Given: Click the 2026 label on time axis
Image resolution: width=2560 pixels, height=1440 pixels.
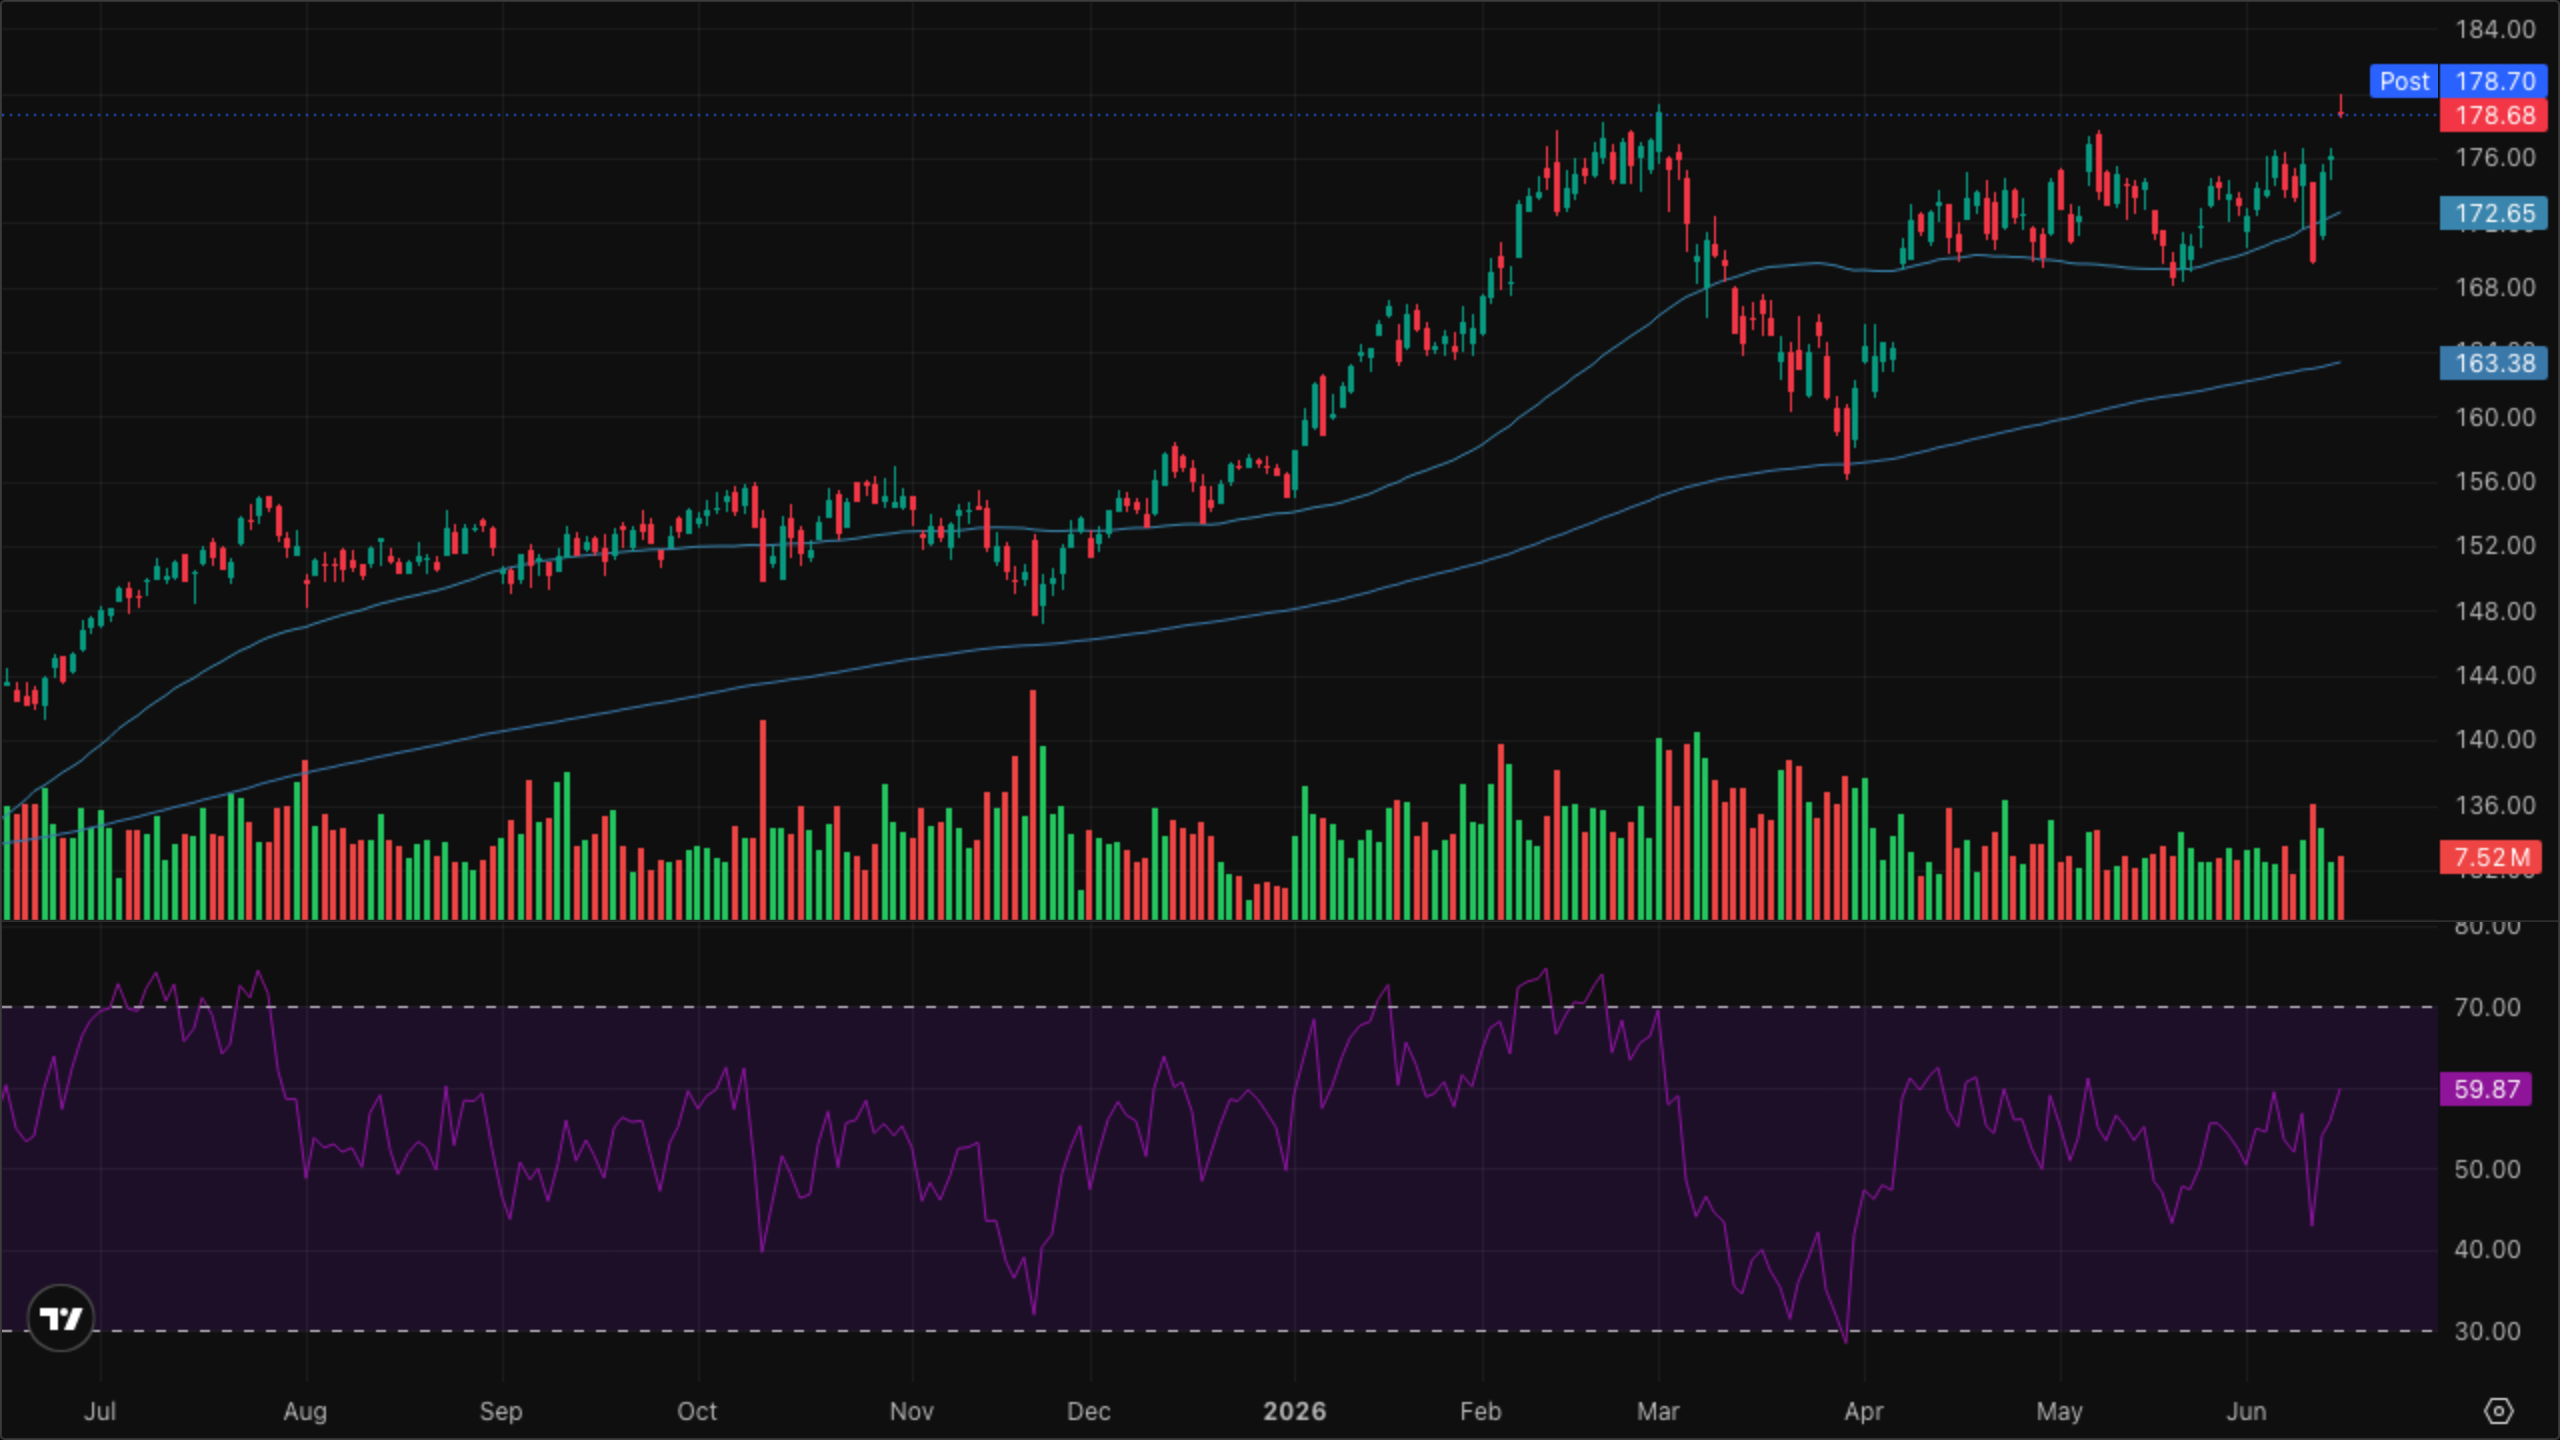Looking at the screenshot, I should 1294,1411.
